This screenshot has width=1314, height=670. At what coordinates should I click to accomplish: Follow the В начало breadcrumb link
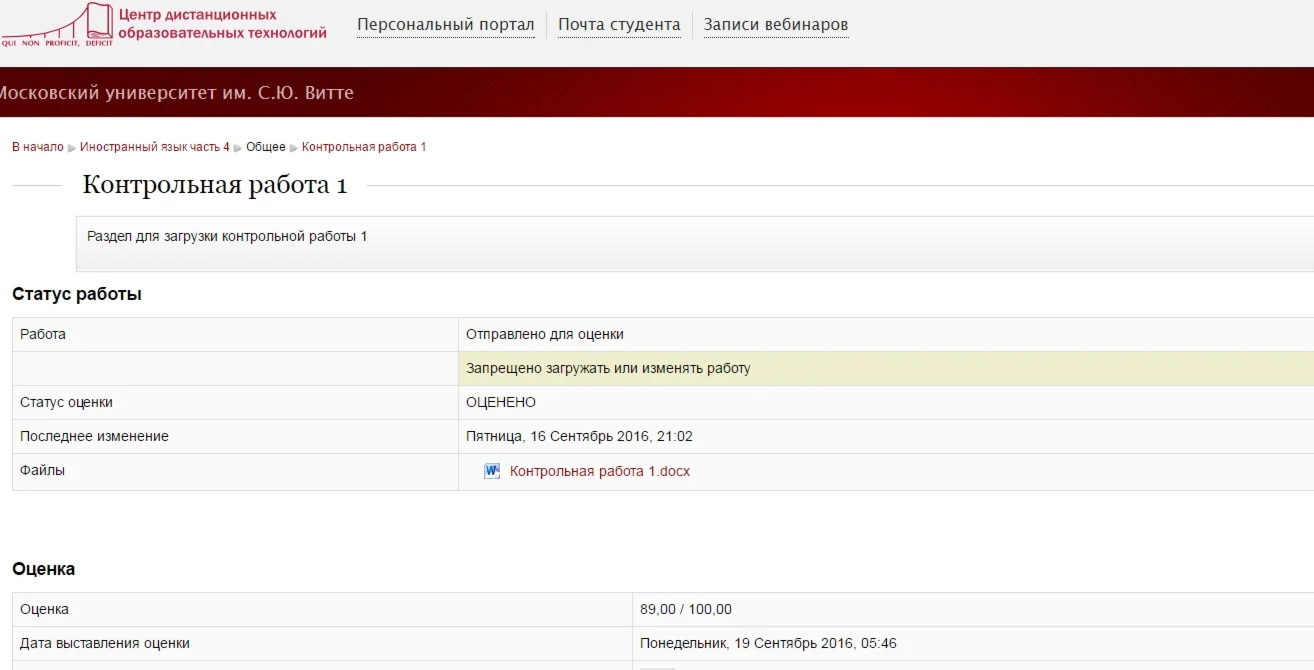(38, 147)
